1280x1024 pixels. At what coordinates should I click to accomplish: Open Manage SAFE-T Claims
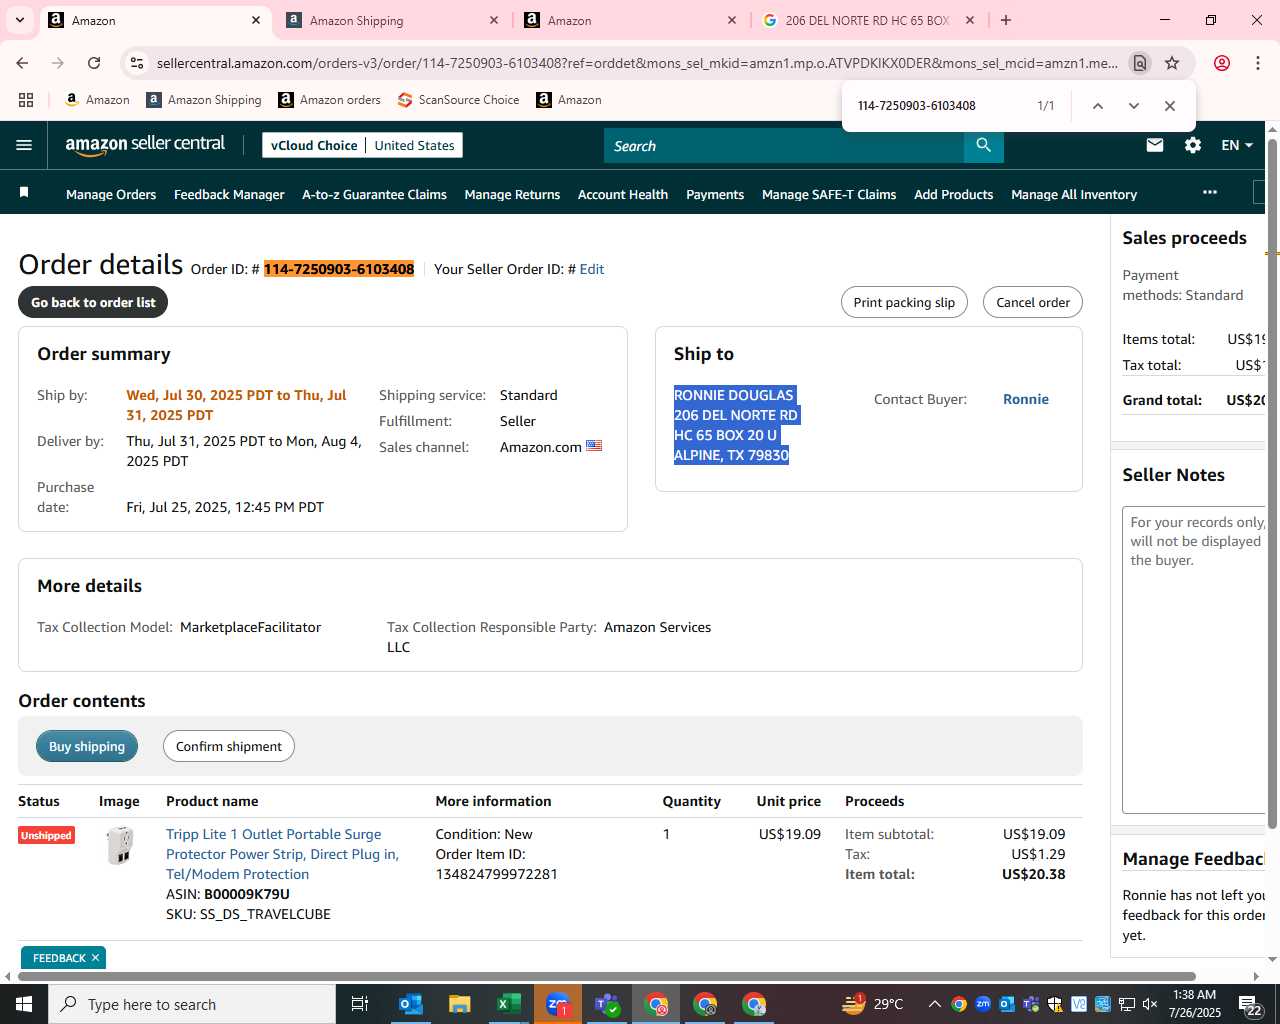click(829, 194)
